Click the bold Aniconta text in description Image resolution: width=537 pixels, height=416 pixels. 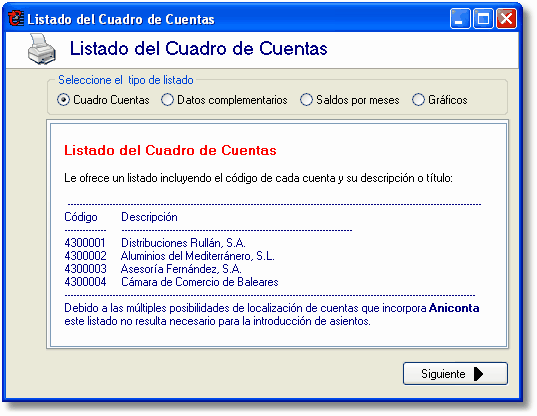[454, 308]
